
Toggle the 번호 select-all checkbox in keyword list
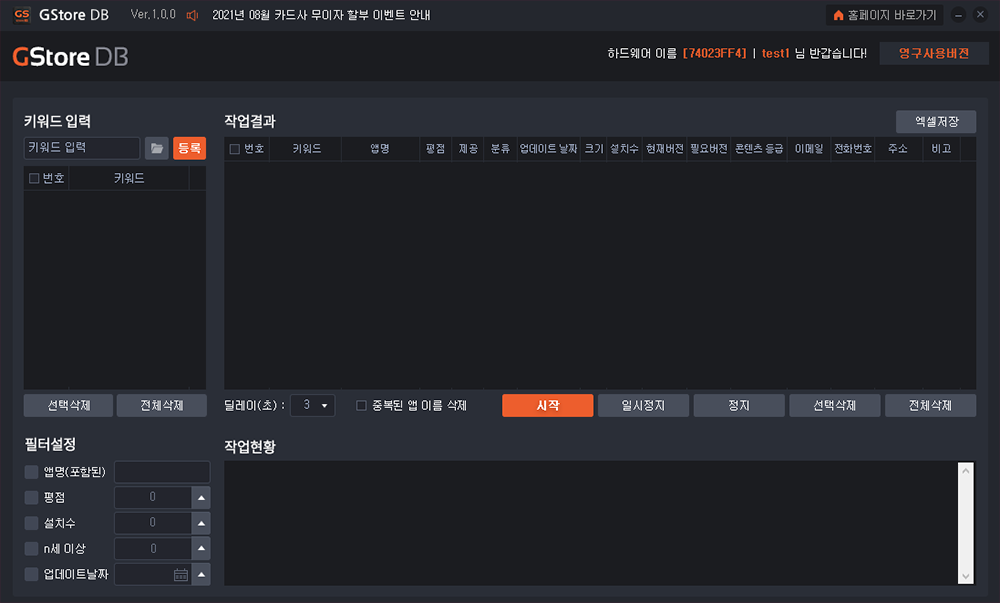point(34,178)
